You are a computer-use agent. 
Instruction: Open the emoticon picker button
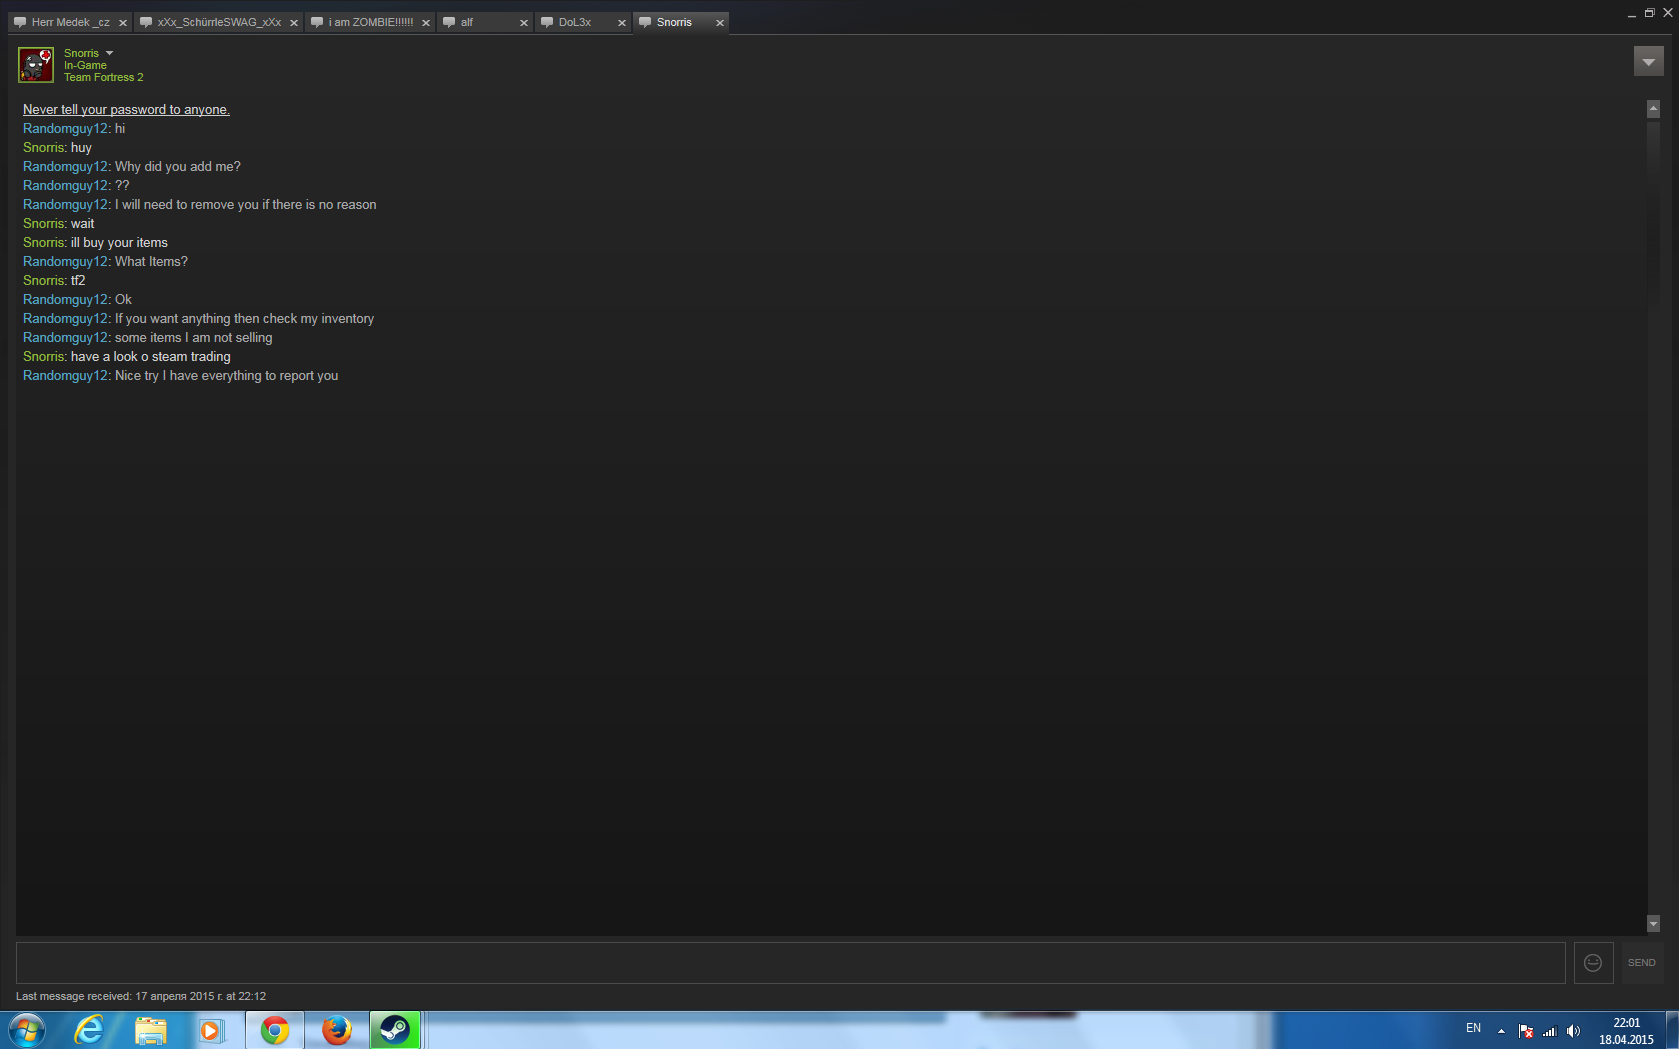coord(1593,962)
